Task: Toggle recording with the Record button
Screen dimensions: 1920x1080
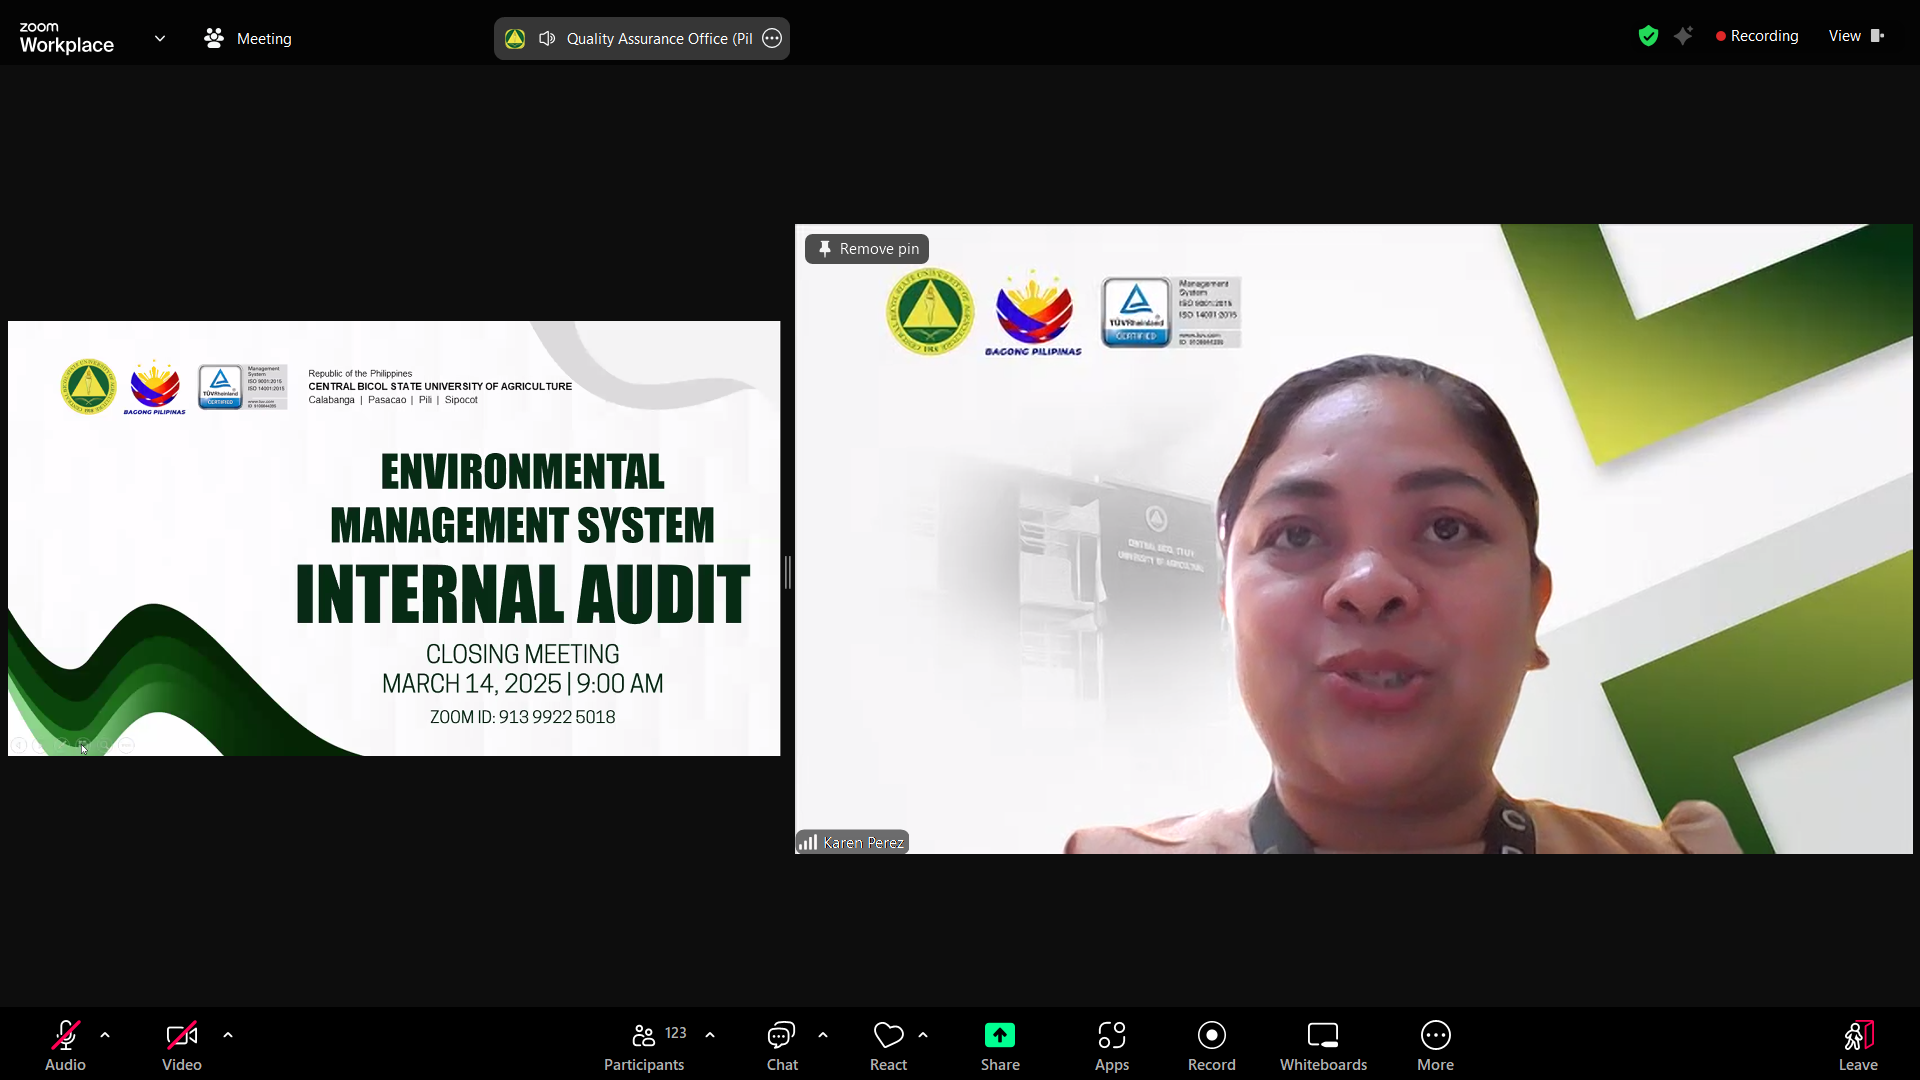Action: [x=1211, y=1045]
